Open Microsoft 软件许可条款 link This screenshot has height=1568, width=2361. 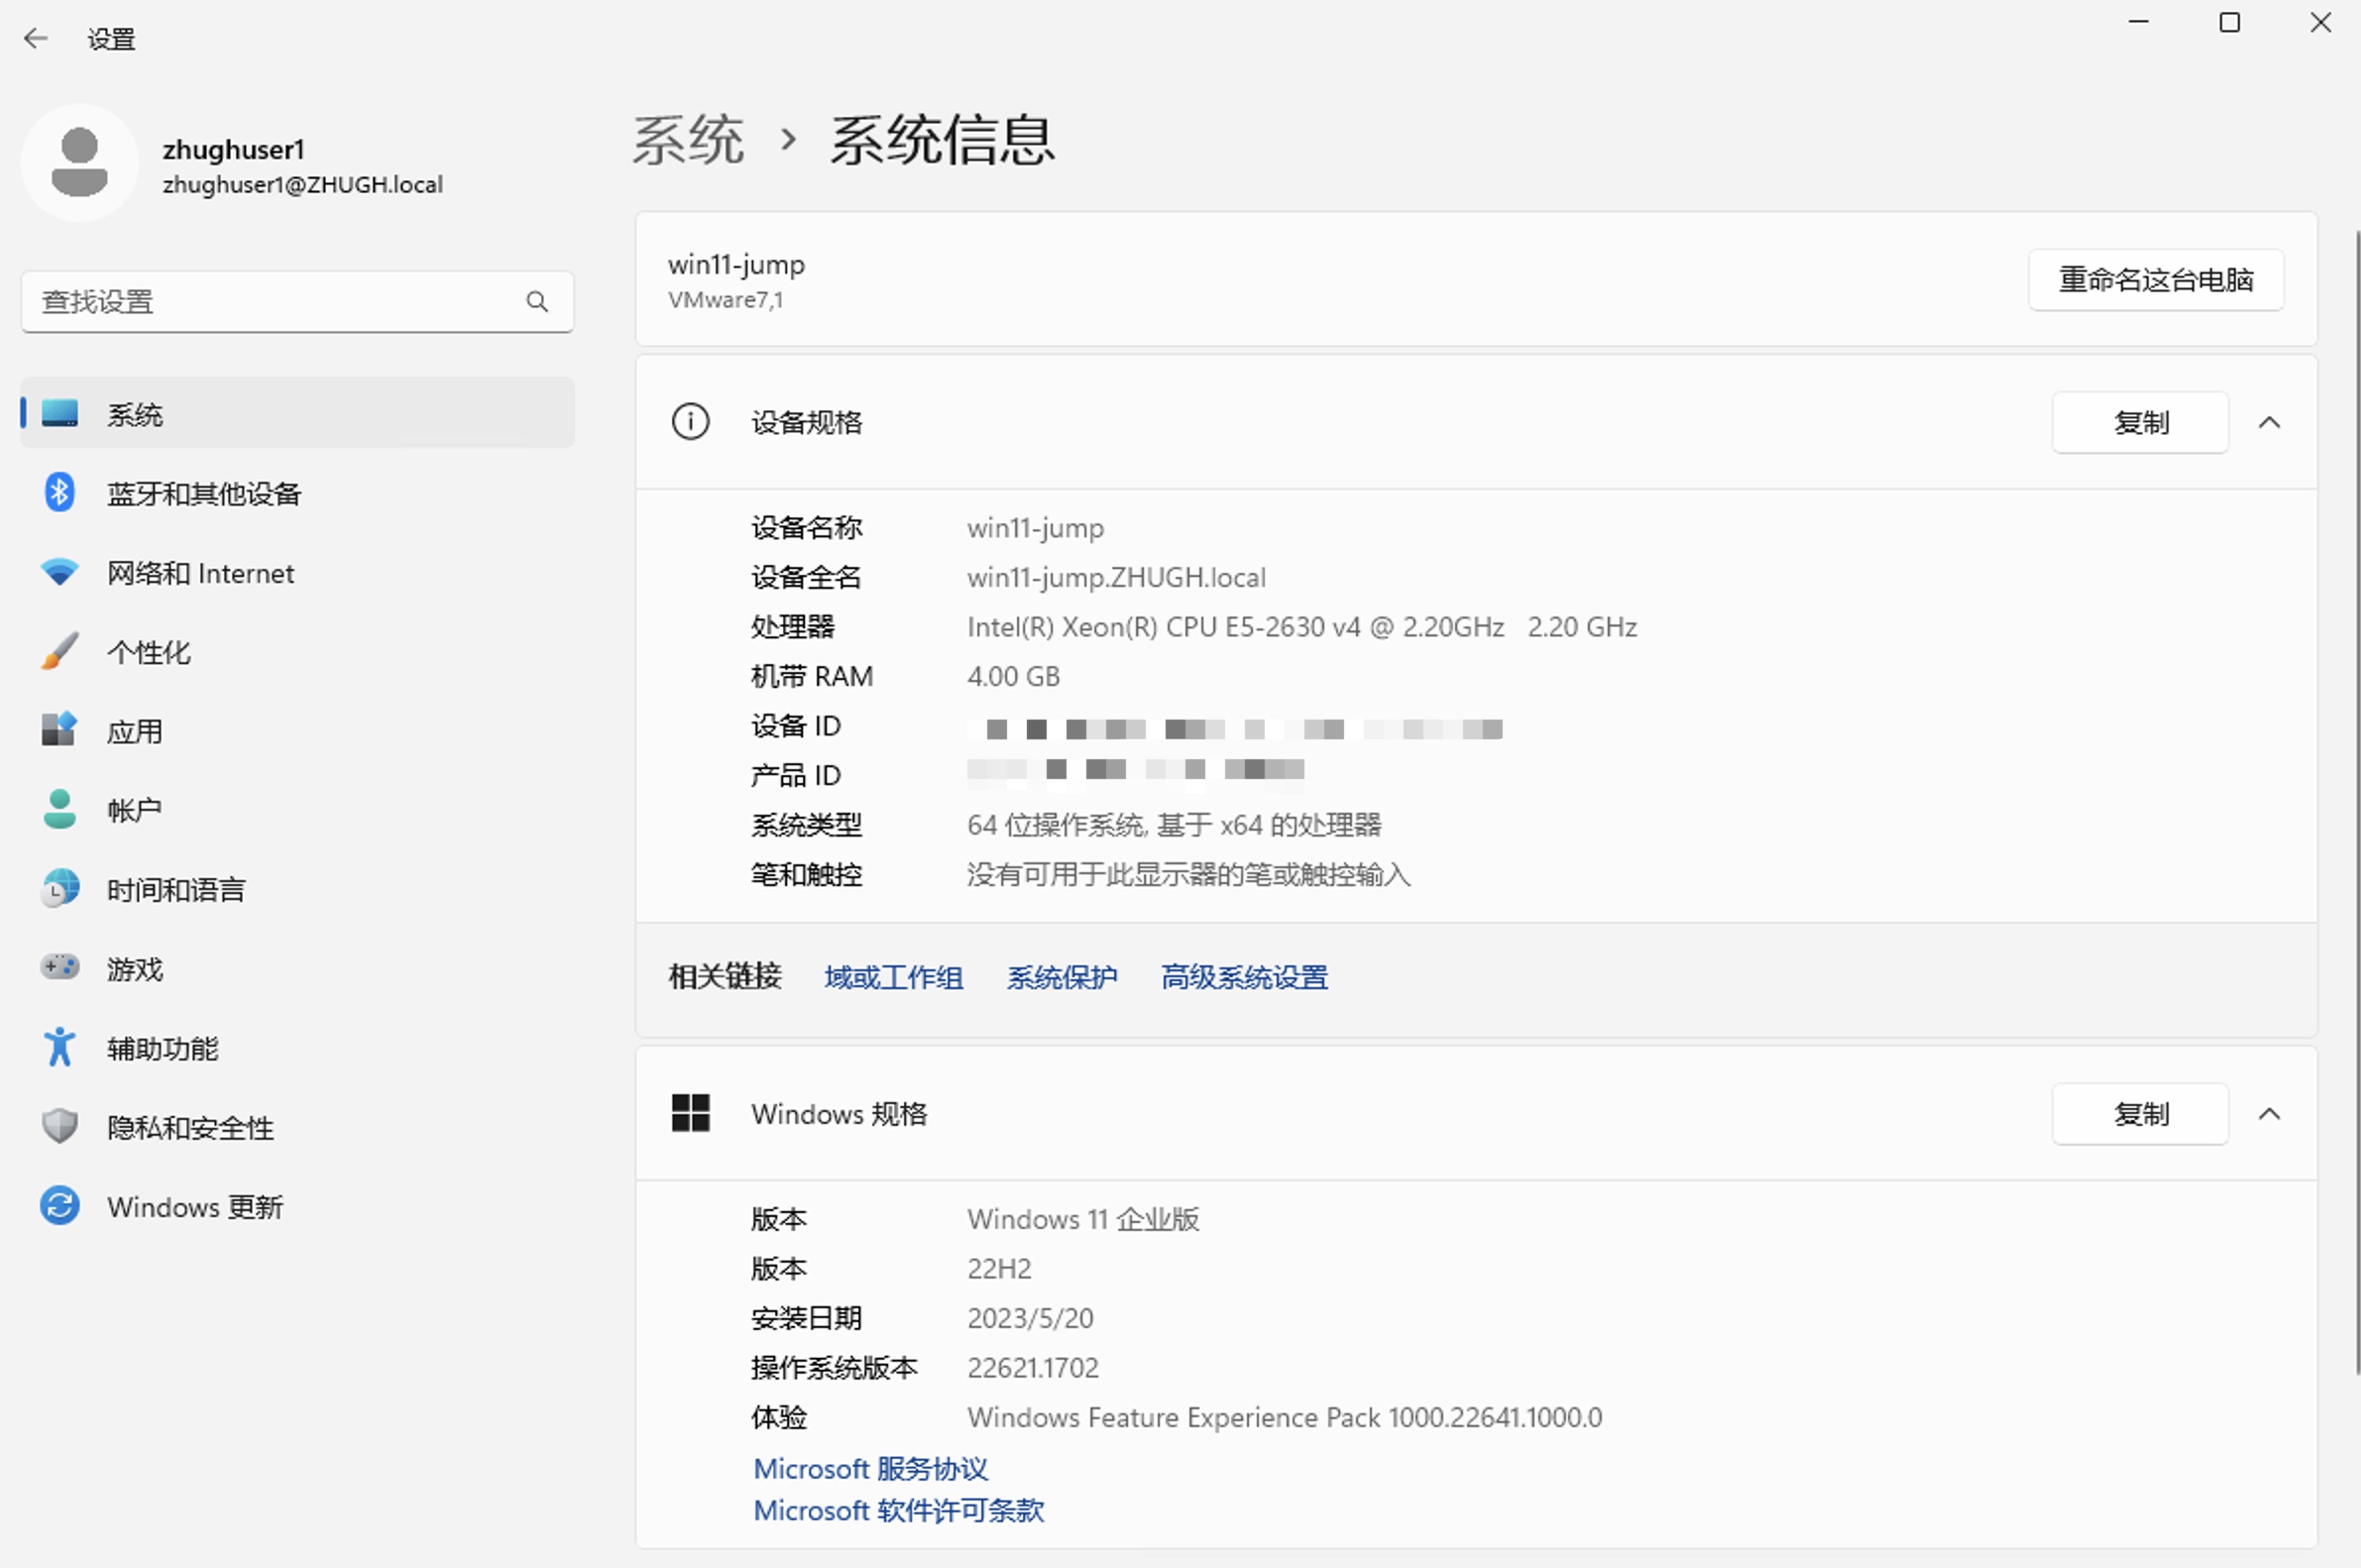(899, 1509)
